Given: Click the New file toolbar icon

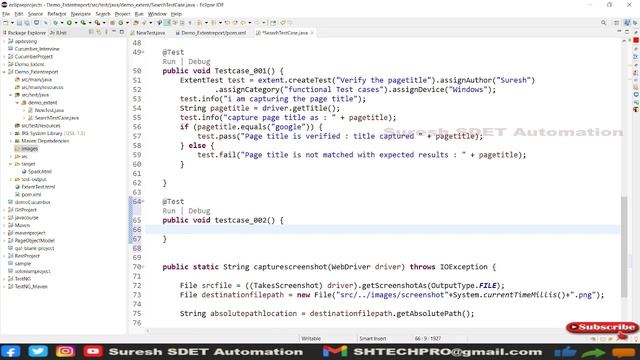Looking at the screenshot, I should click(x=6, y=23).
